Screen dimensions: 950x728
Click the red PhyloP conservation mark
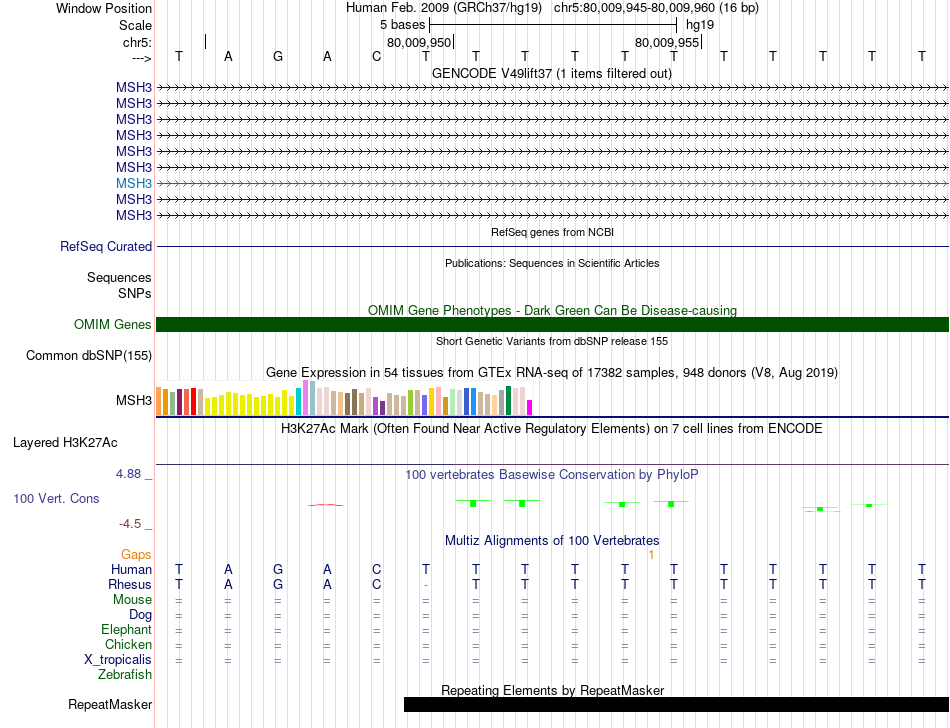click(x=326, y=505)
